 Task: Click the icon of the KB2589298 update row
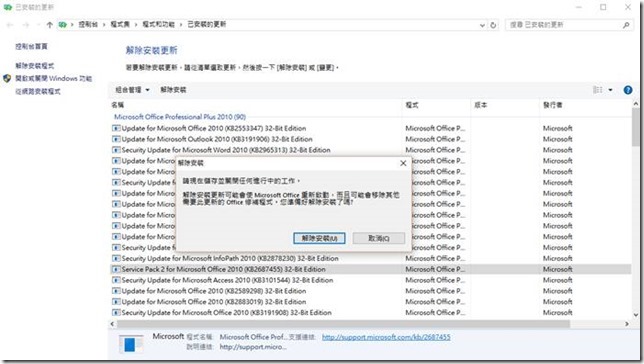(116, 291)
